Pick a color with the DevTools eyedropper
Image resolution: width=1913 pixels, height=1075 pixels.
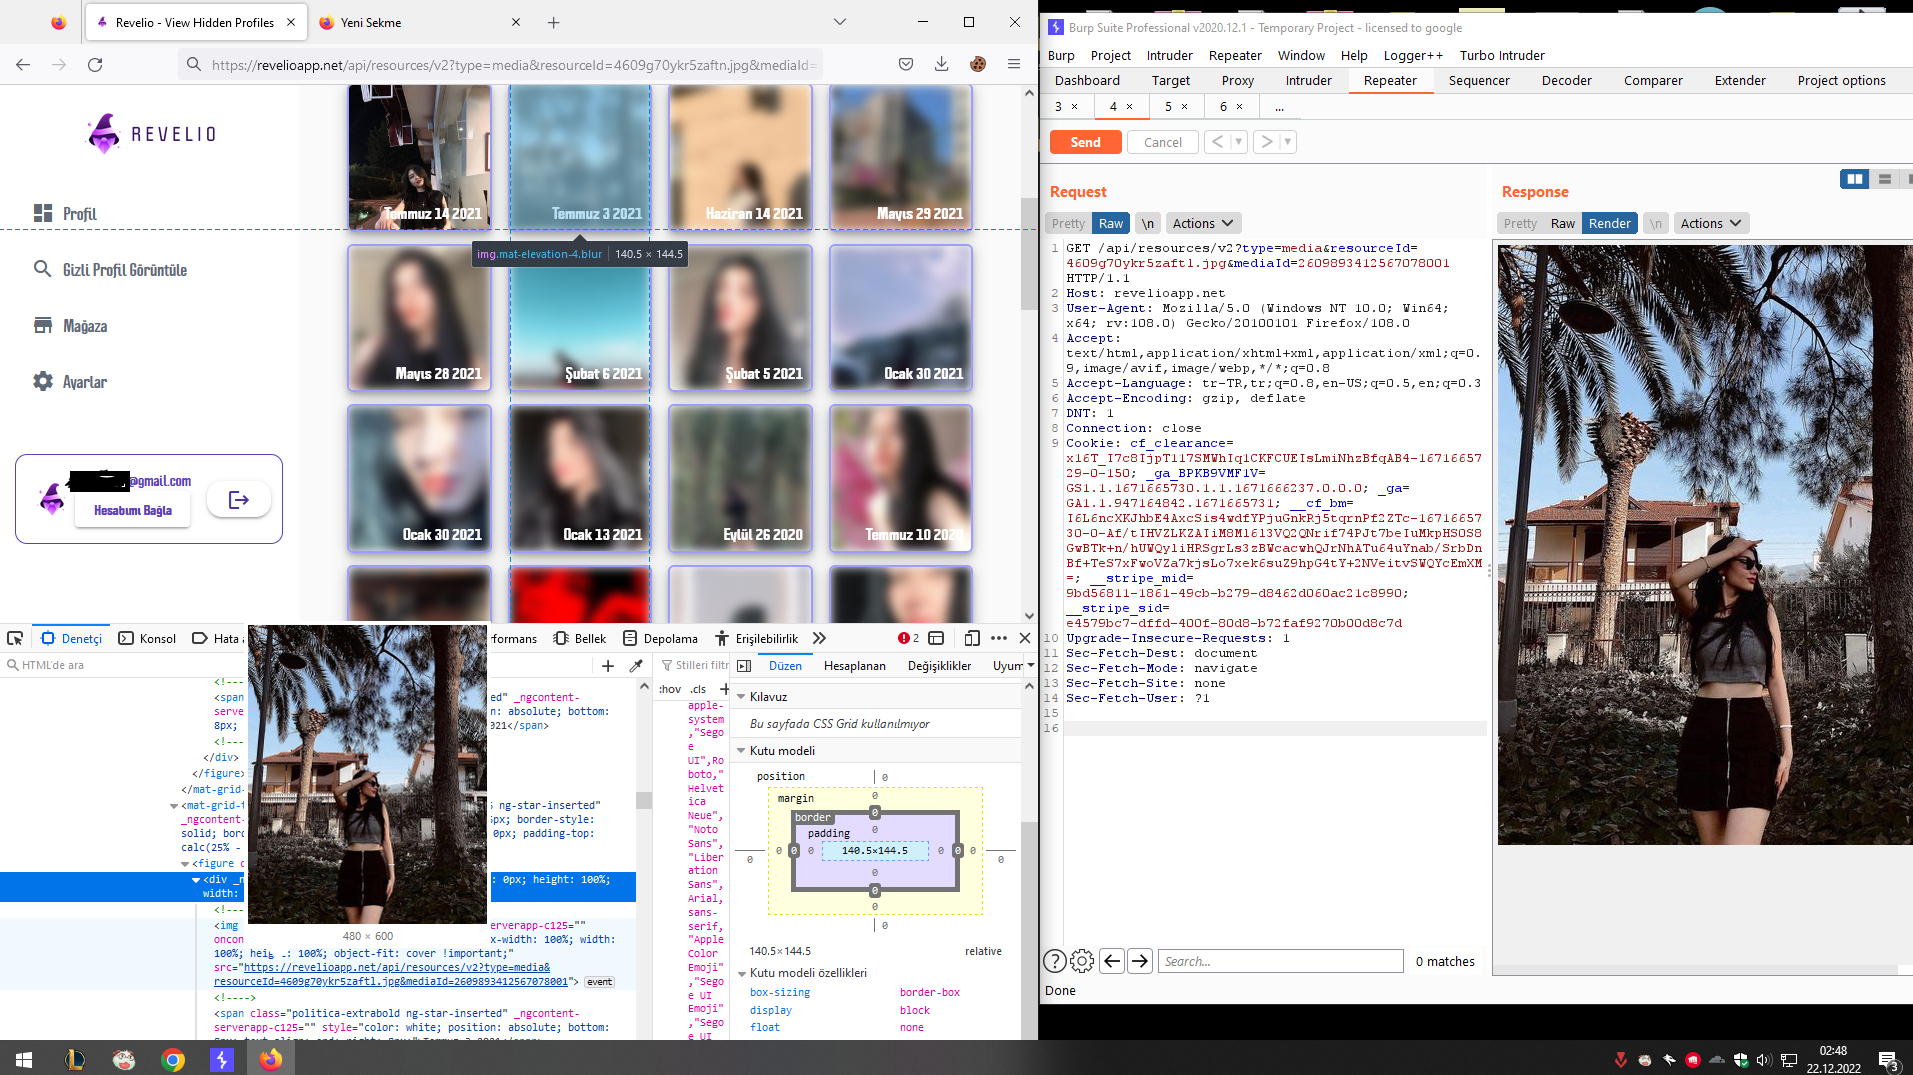coord(636,666)
